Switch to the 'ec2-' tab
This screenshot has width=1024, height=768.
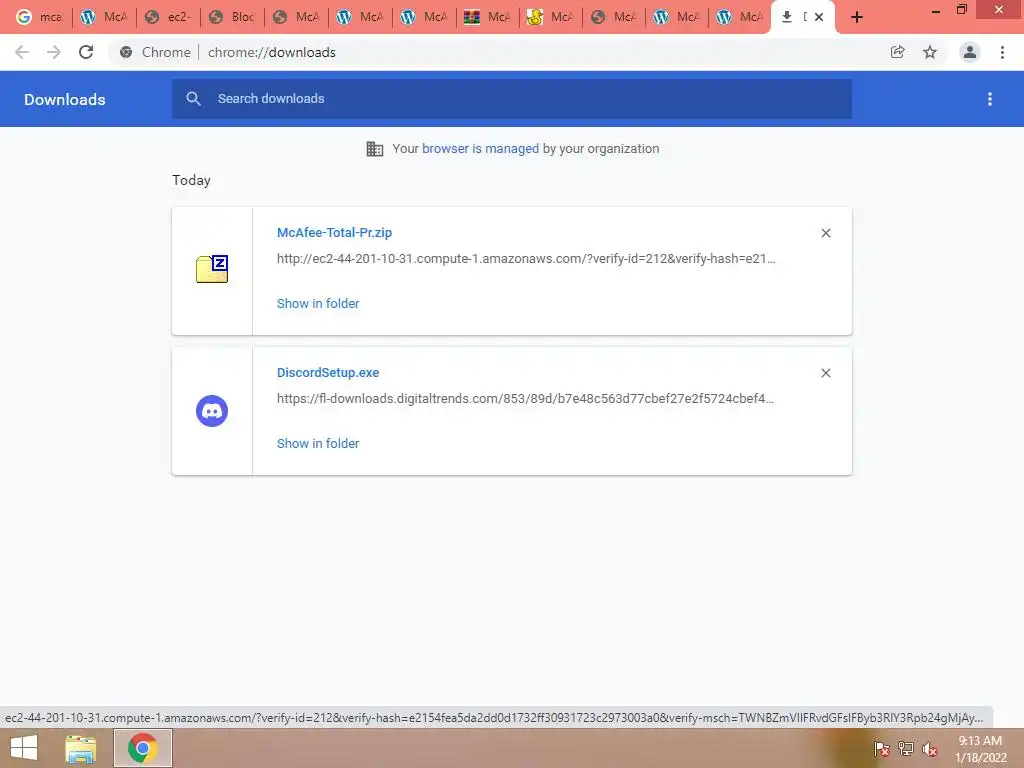coord(168,17)
